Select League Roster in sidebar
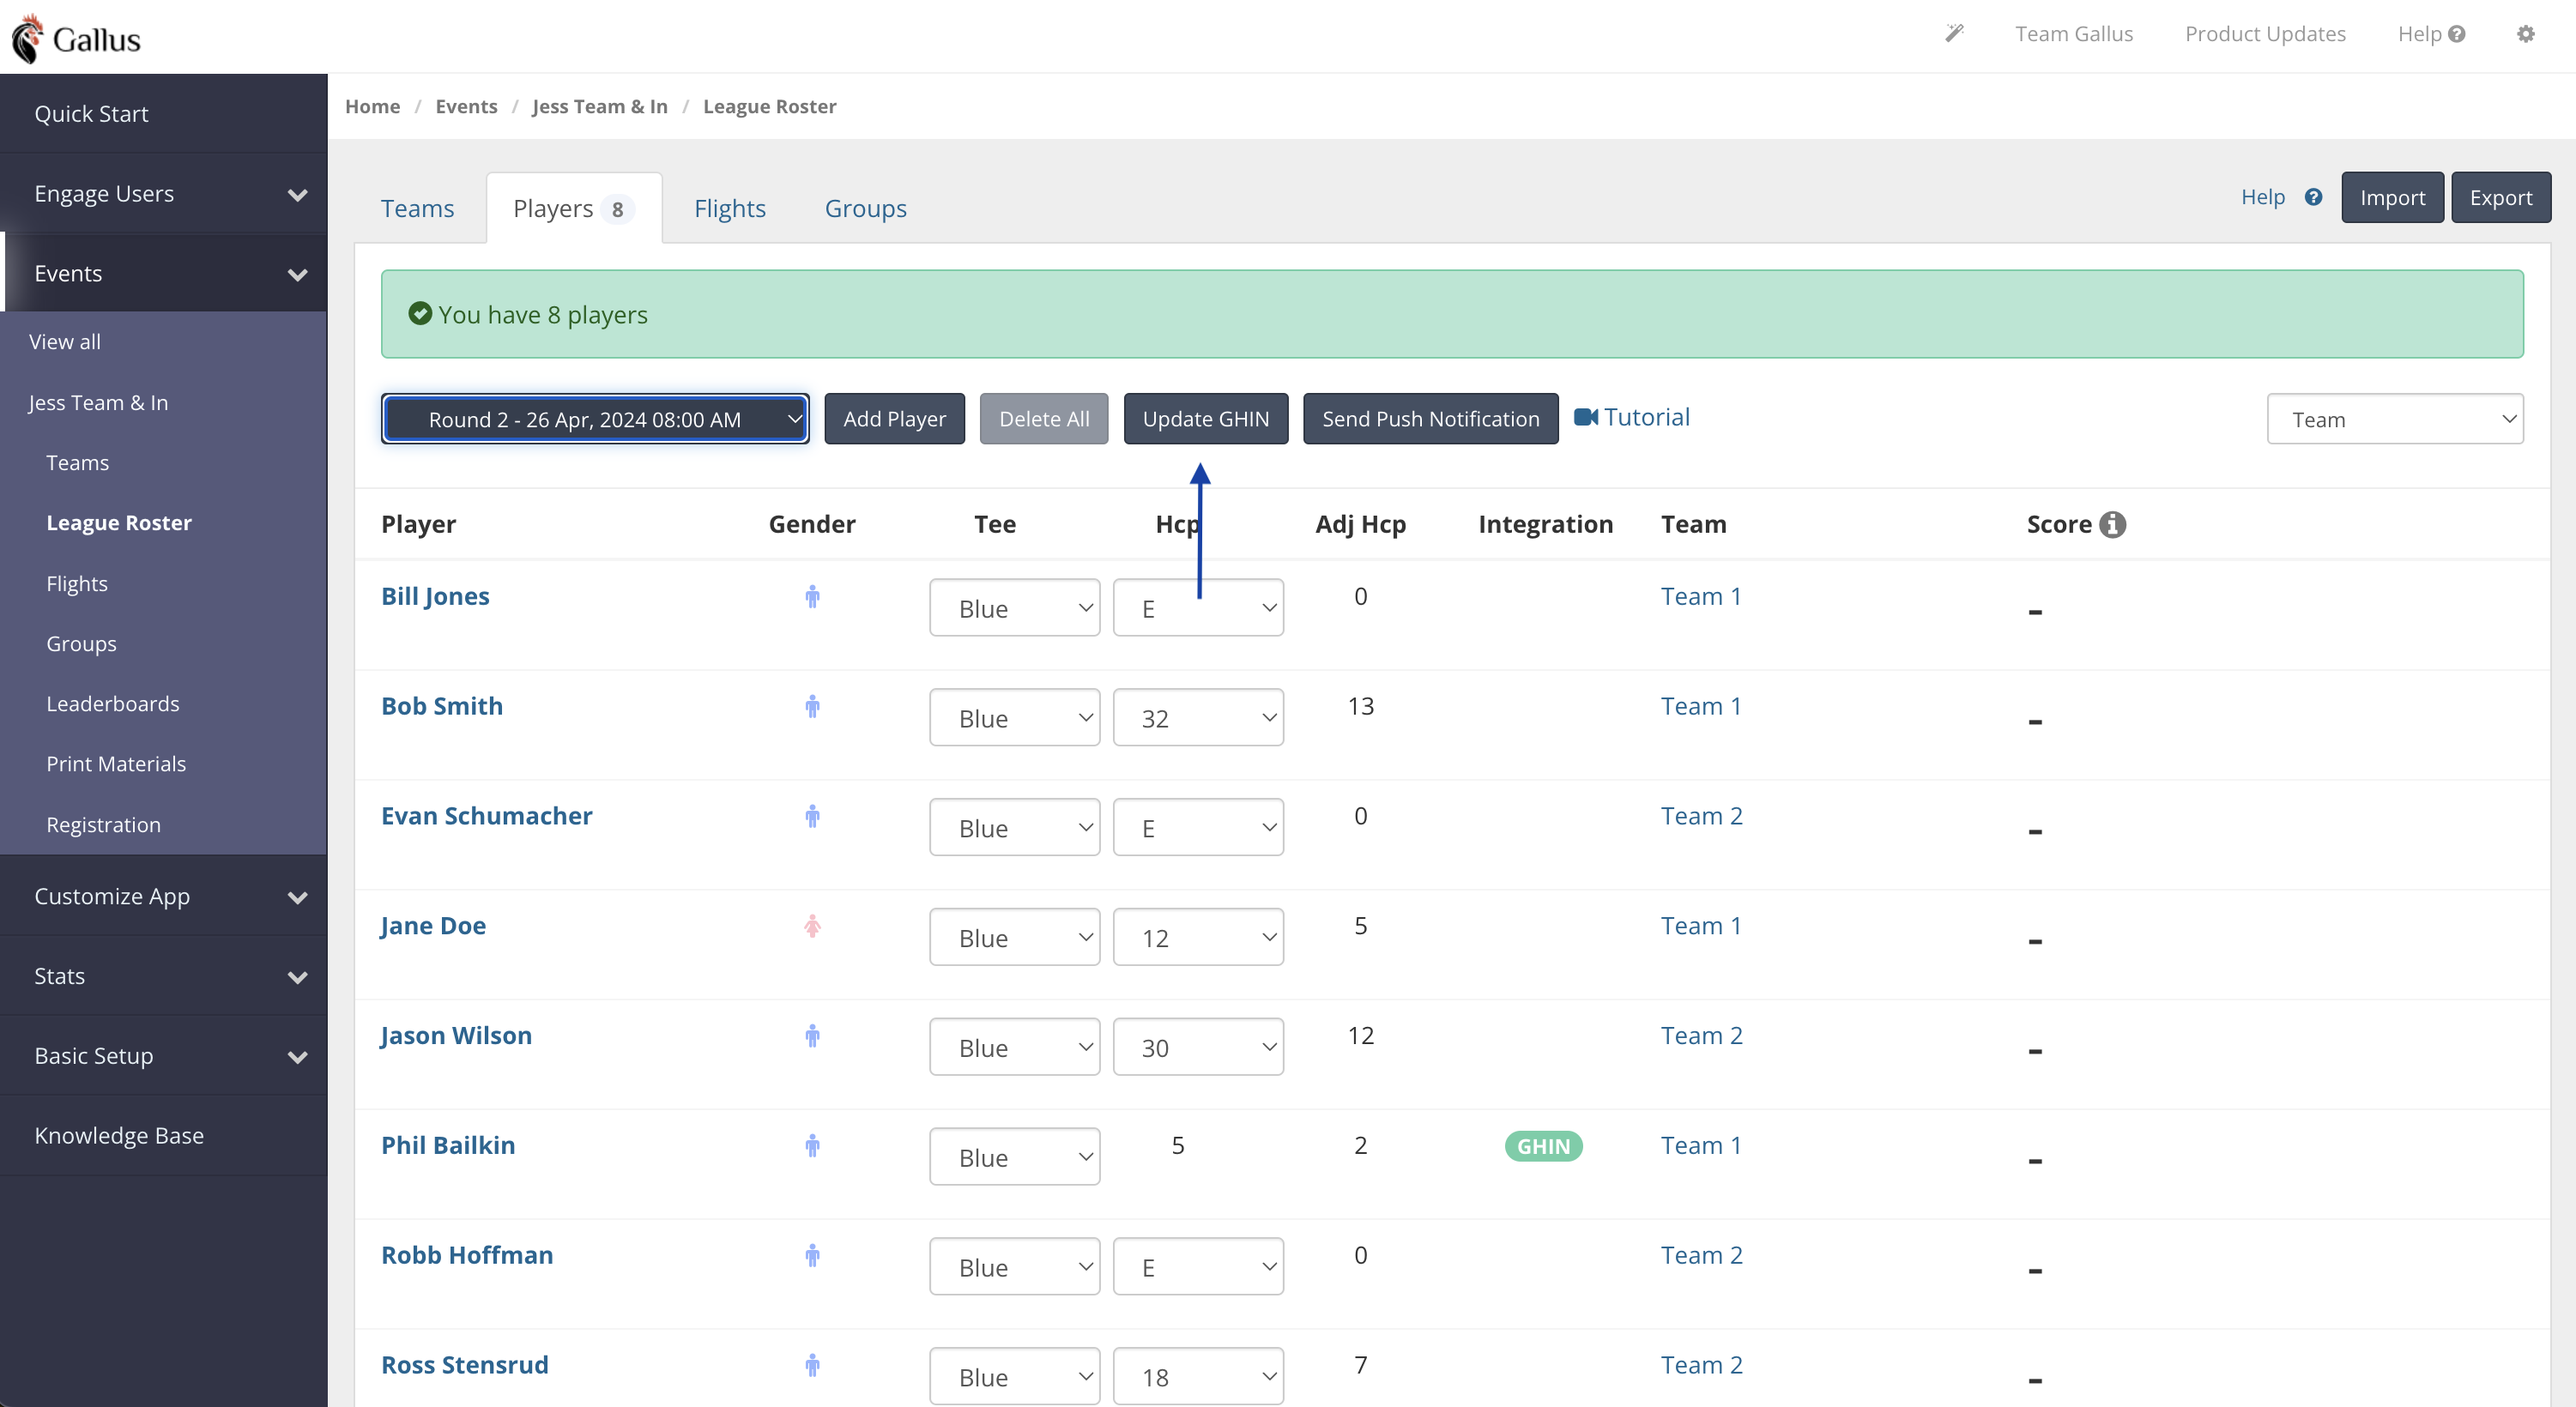This screenshot has height=1407, width=2576. point(119,523)
